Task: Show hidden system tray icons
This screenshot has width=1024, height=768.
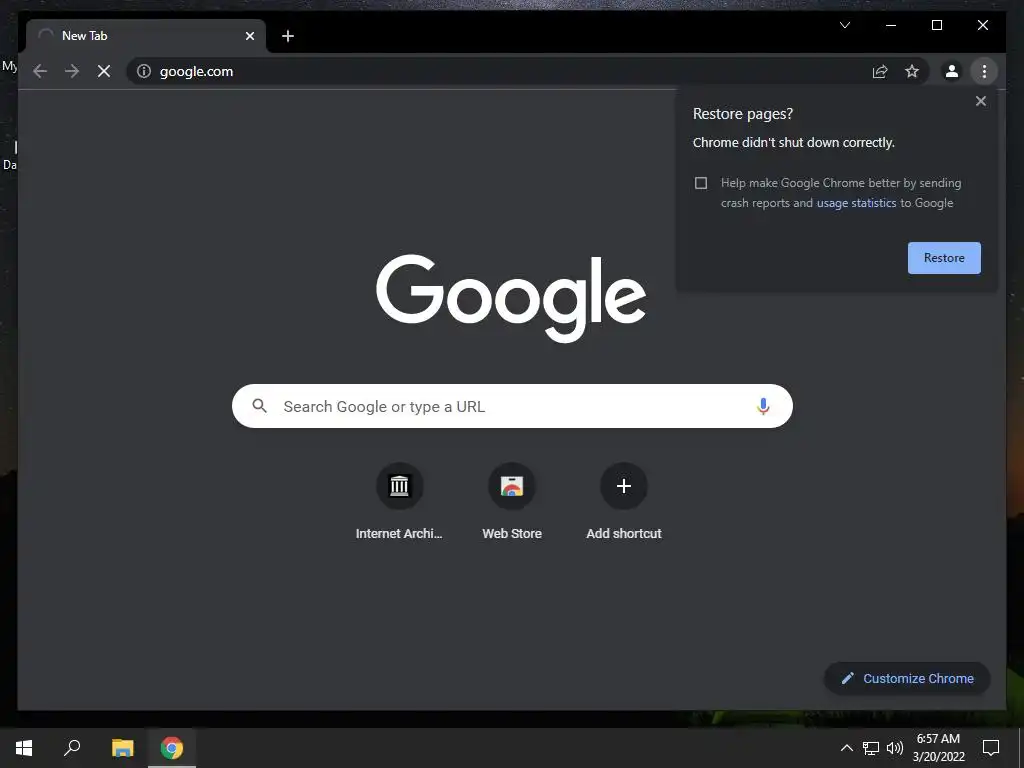Action: (x=846, y=748)
